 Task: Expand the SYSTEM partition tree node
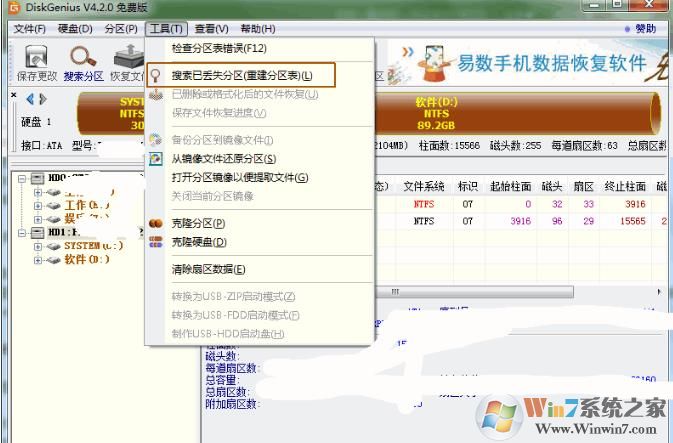(x=39, y=246)
